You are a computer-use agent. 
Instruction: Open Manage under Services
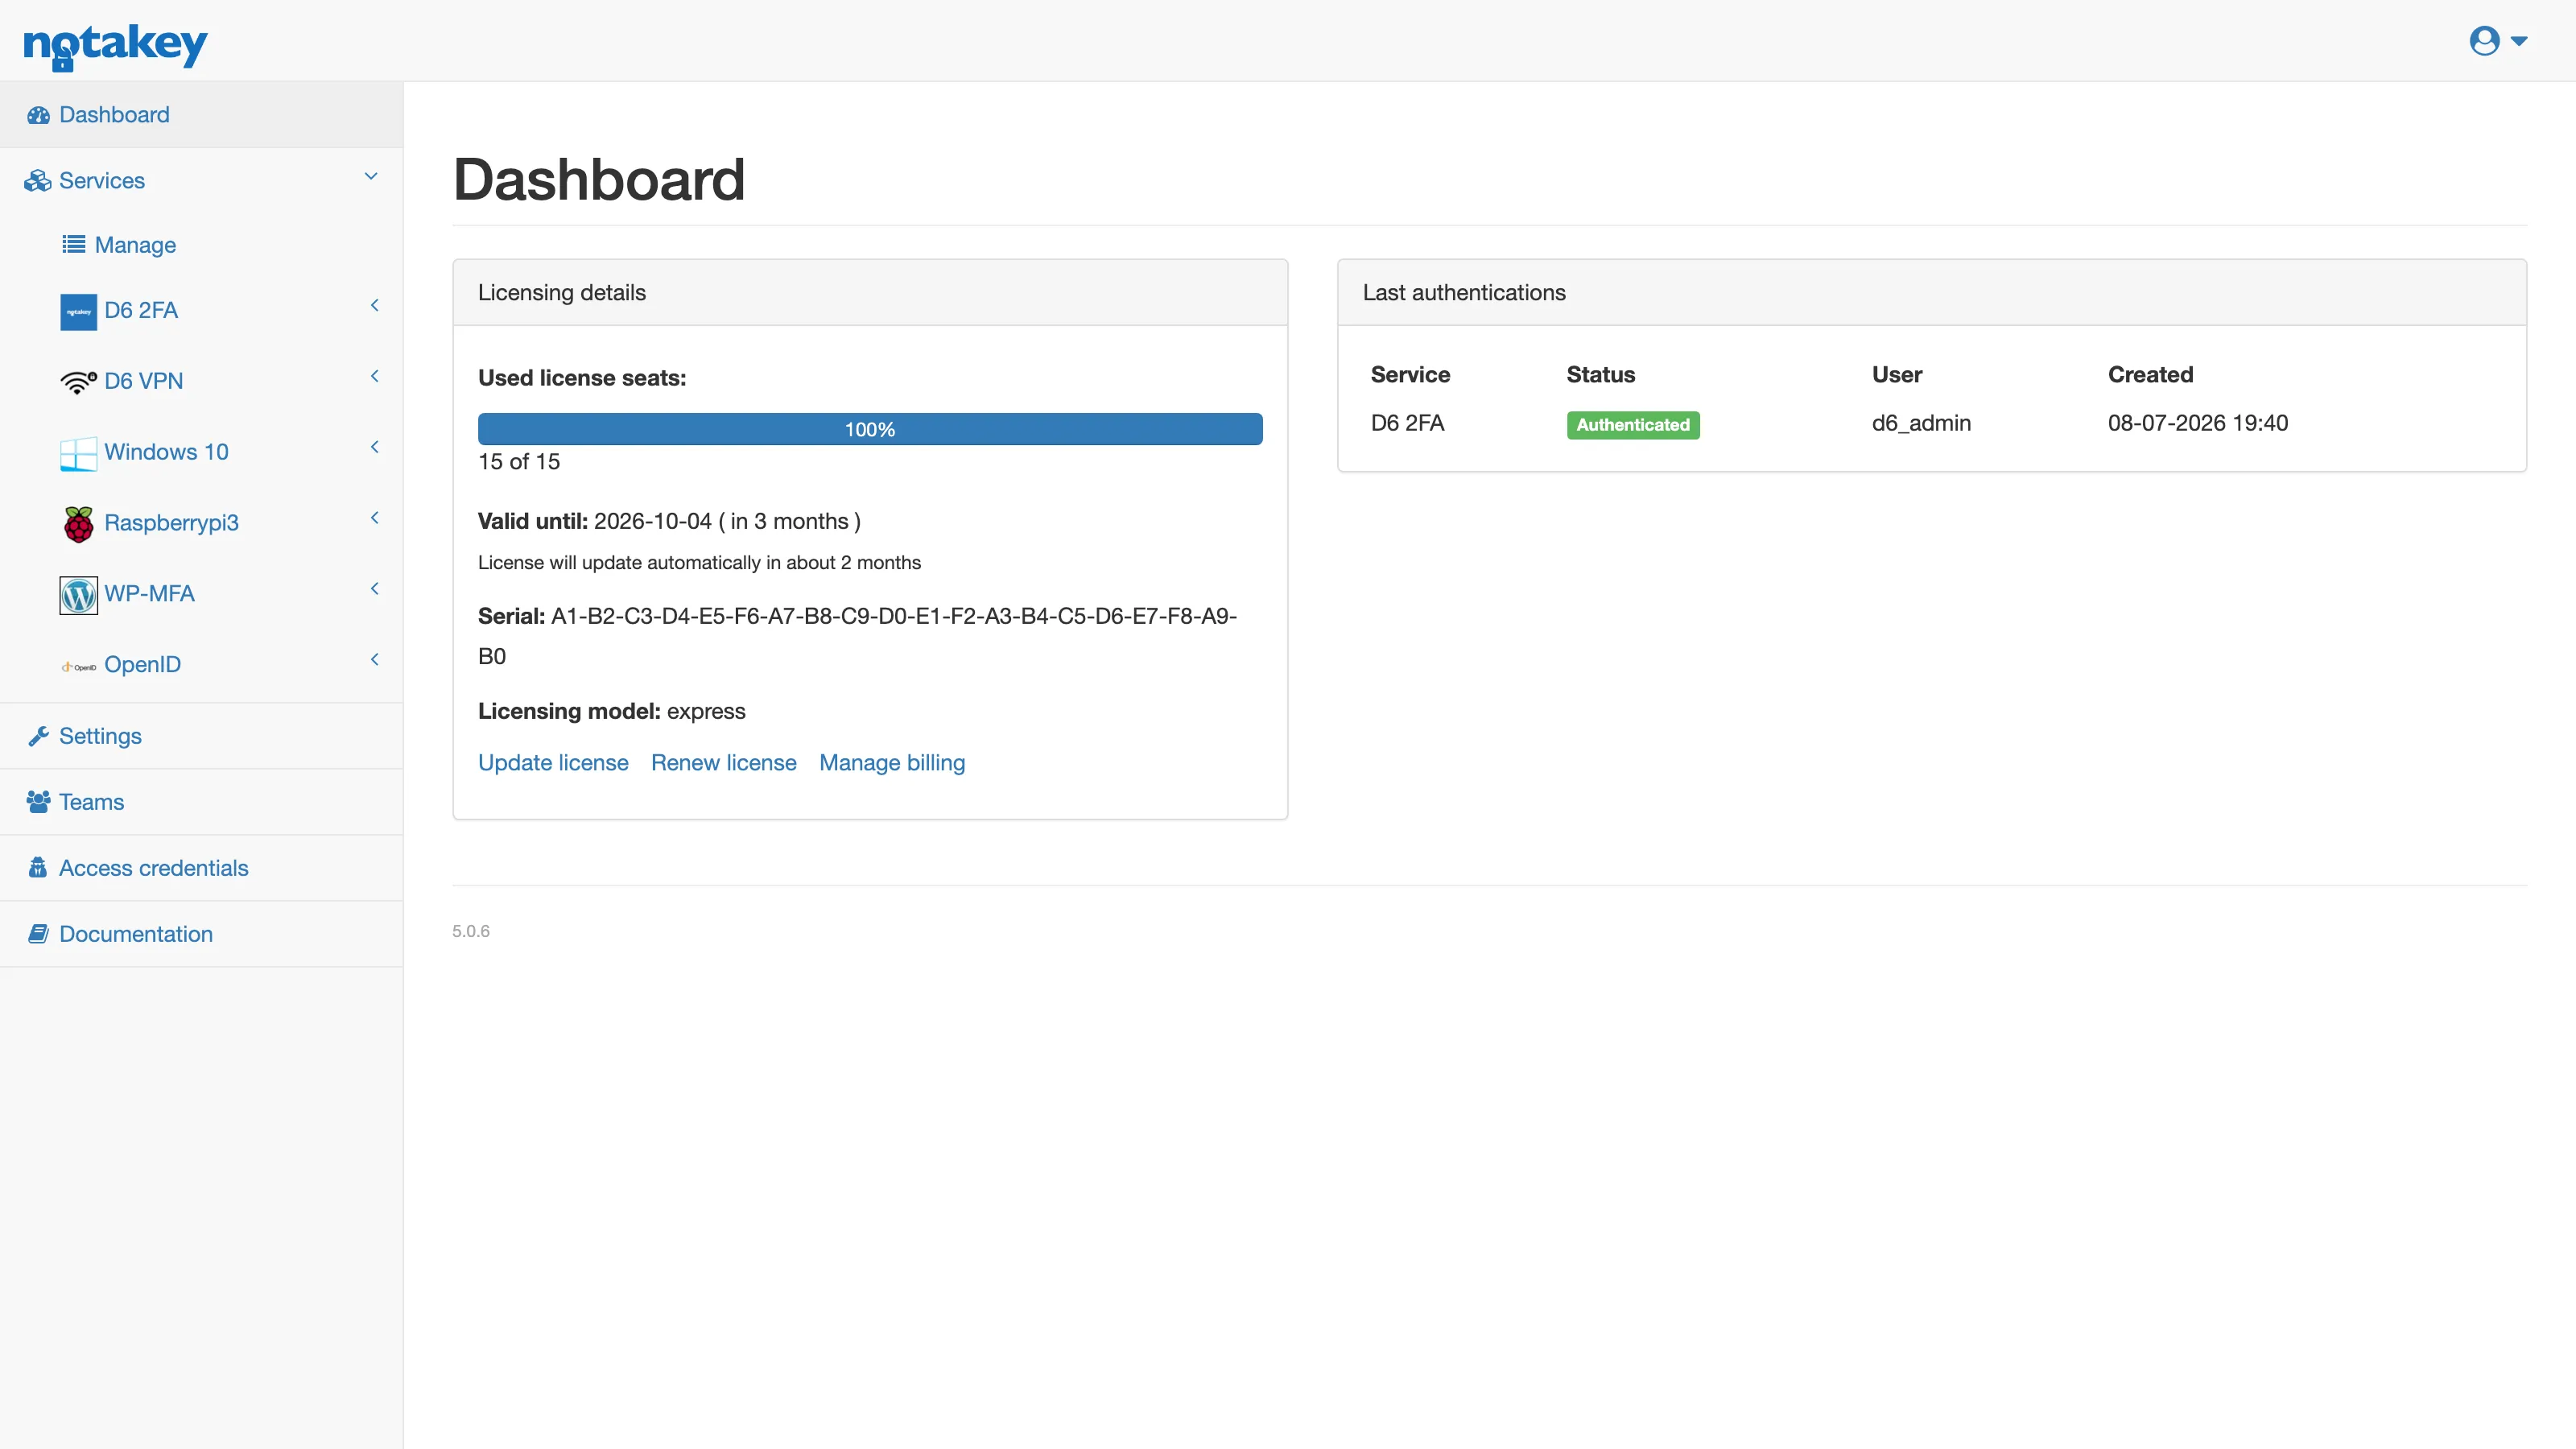pos(135,245)
